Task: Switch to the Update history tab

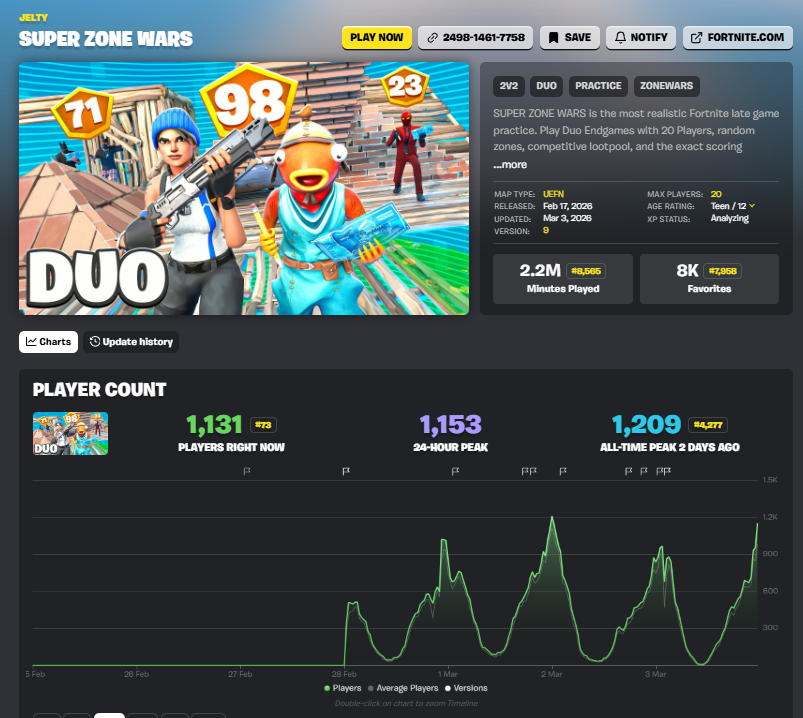Action: click(131, 342)
